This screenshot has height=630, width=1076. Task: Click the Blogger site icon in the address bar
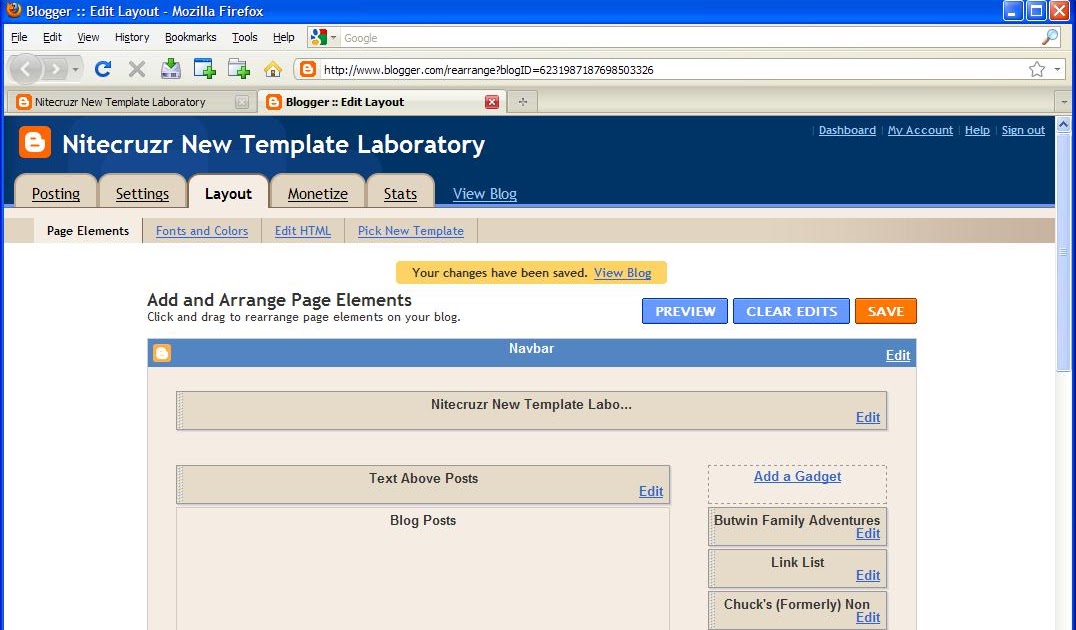308,69
